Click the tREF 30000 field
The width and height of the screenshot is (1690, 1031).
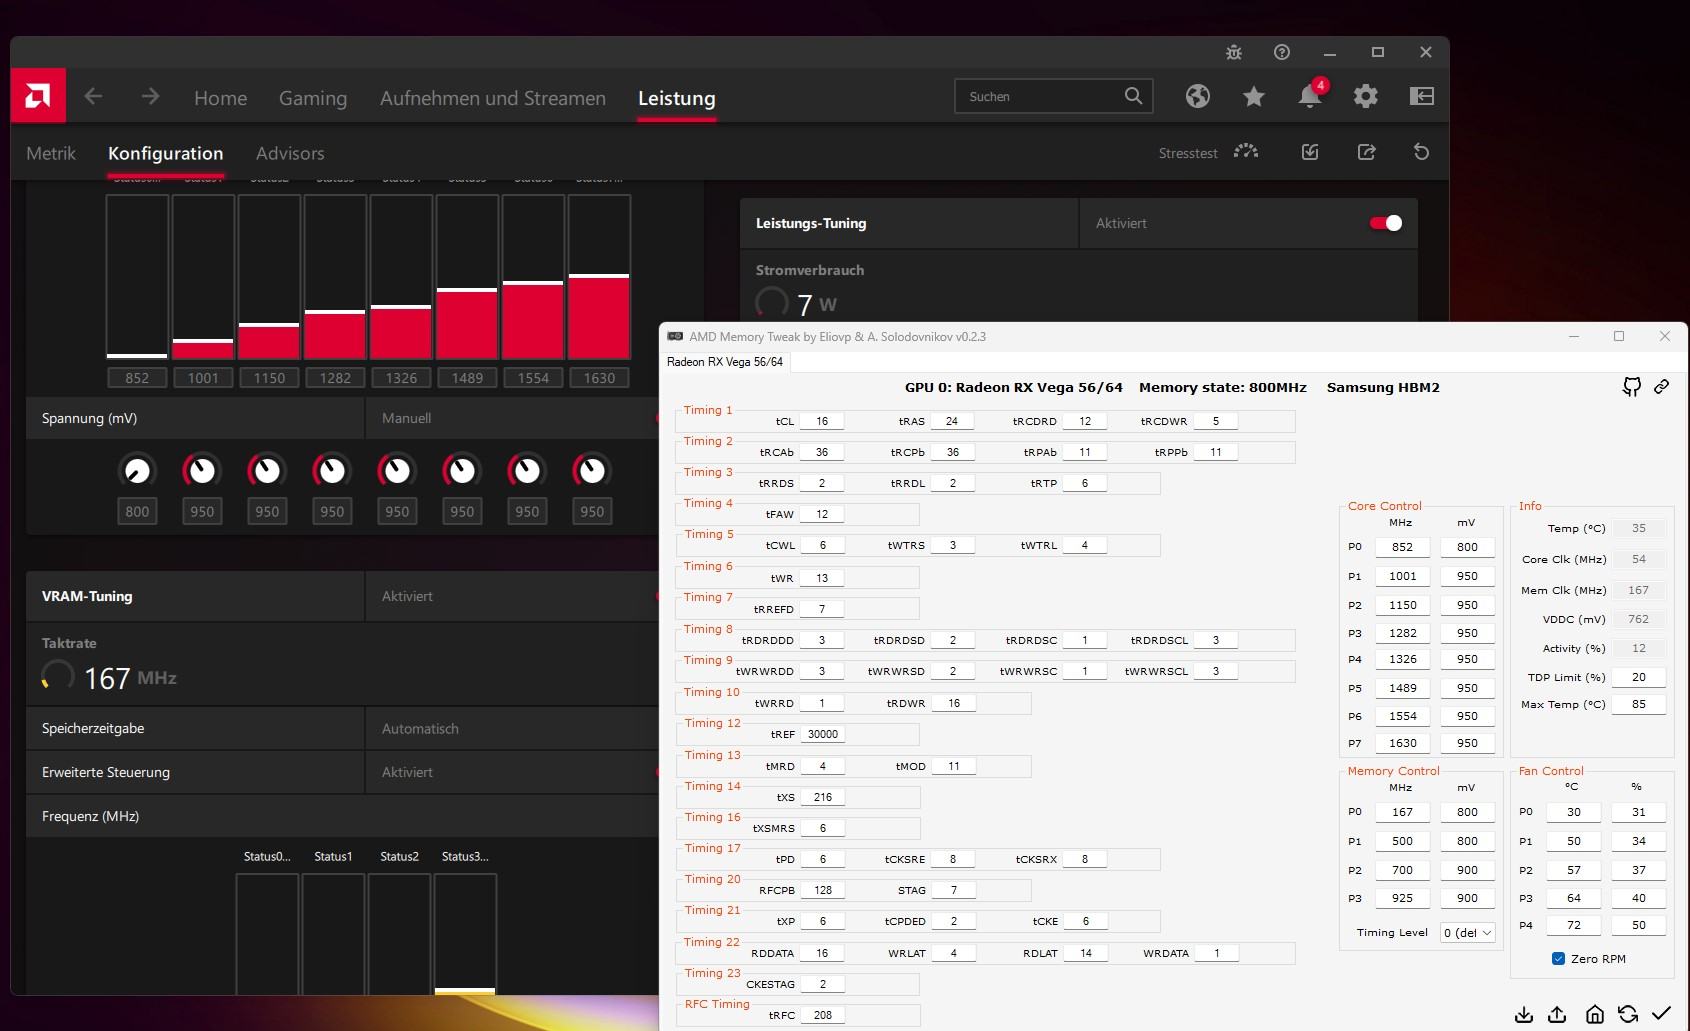[823, 734]
